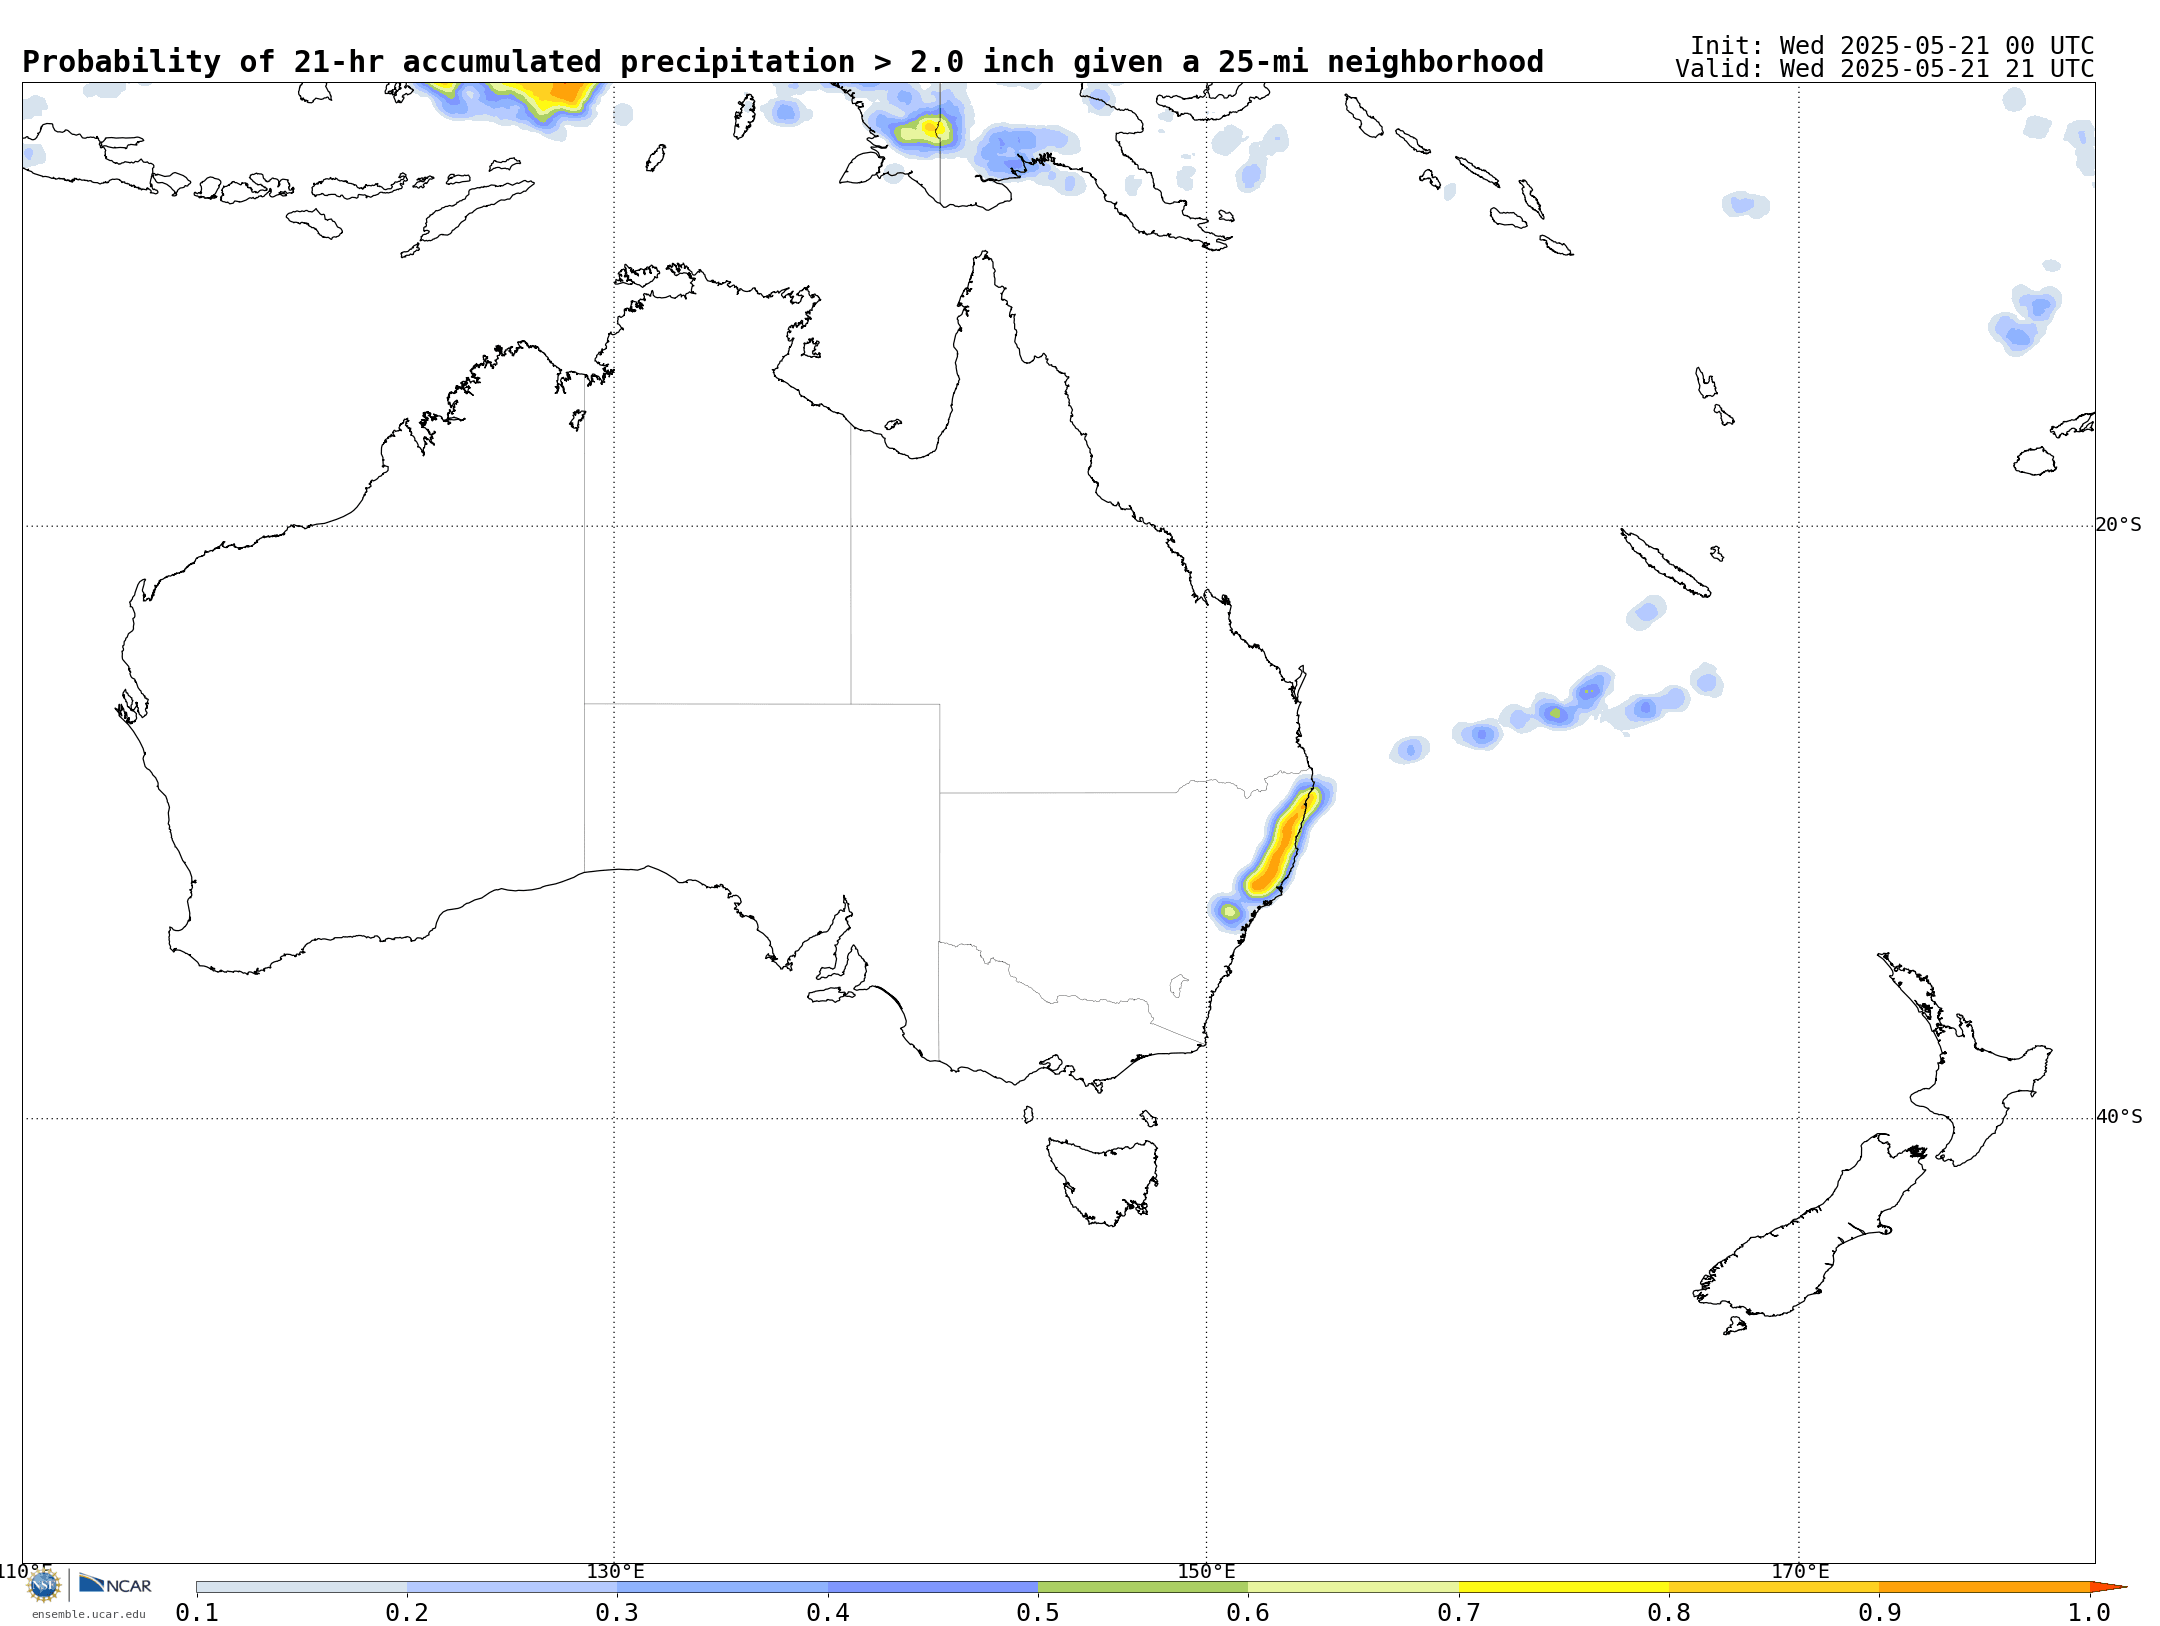The height and width of the screenshot is (1626, 2160).
Task: Click the 0.8–0.9 gold colorbar segment
Action: click(1774, 1587)
